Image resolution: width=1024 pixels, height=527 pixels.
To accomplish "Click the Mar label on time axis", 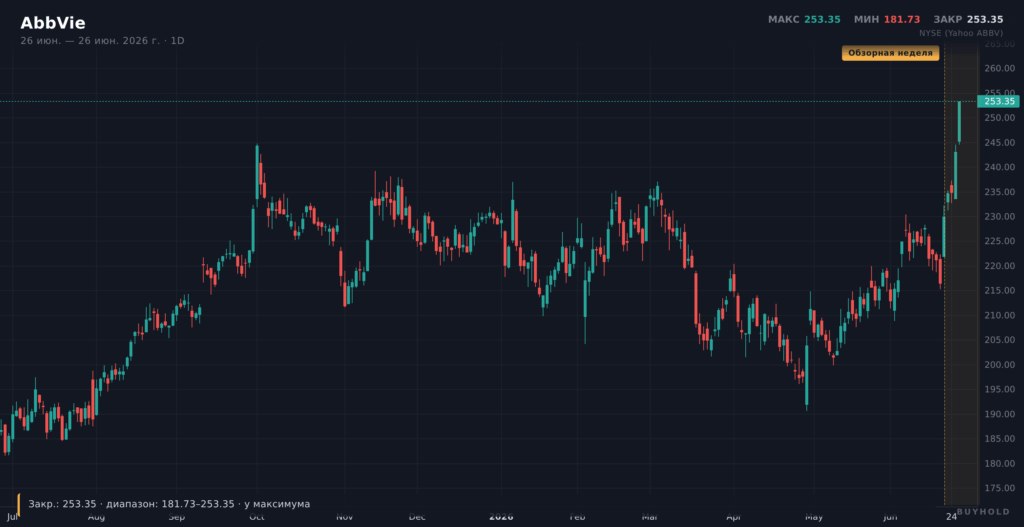I will click(649, 517).
